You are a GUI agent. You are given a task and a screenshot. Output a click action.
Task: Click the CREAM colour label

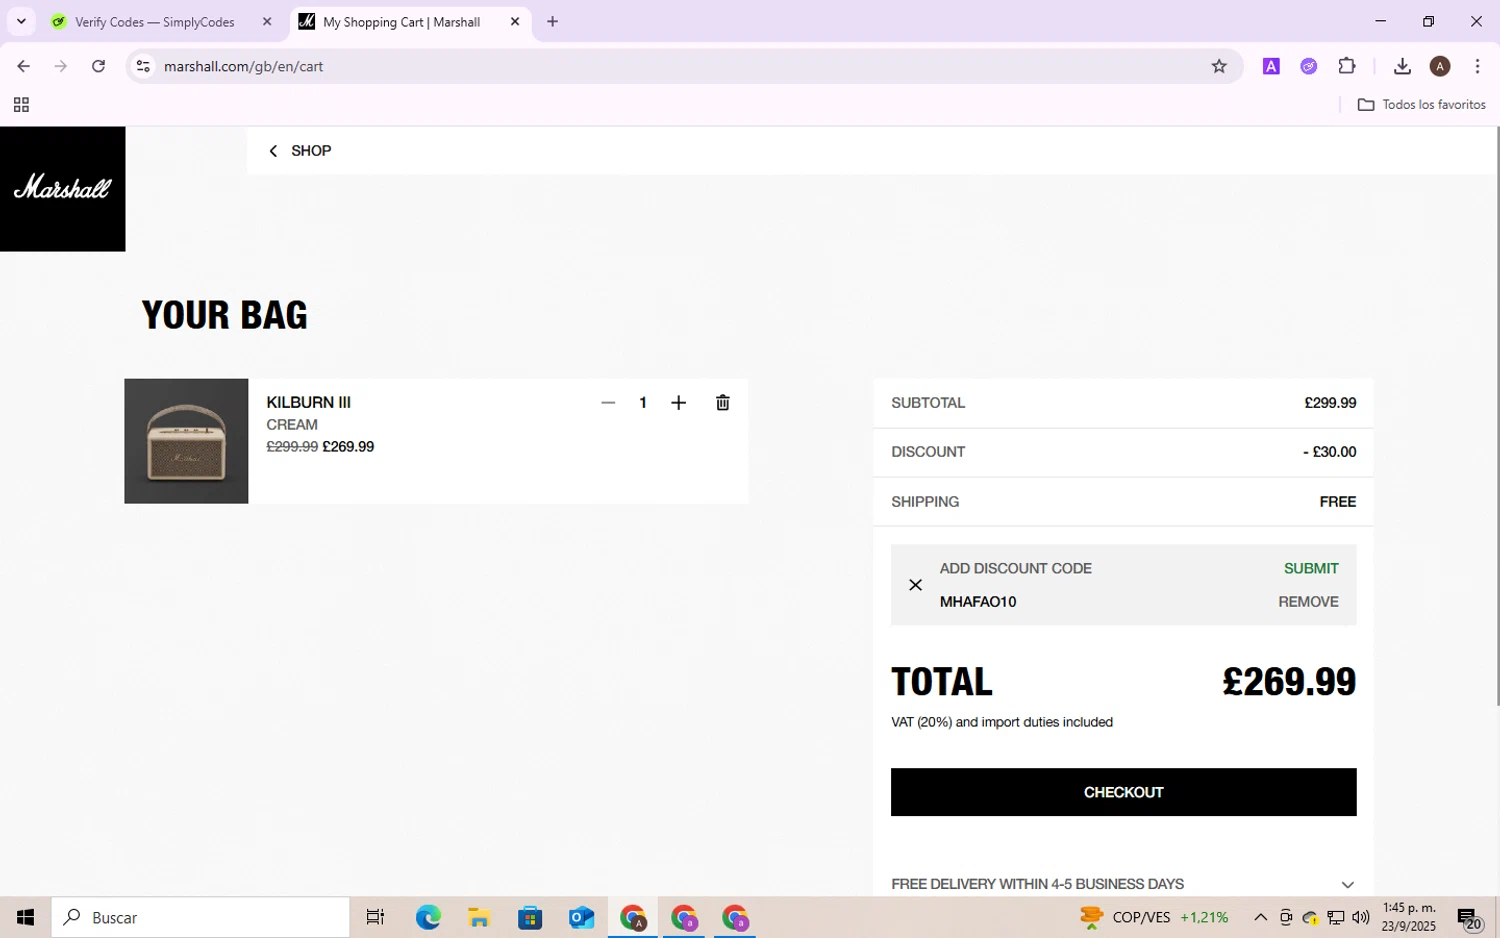[292, 425]
